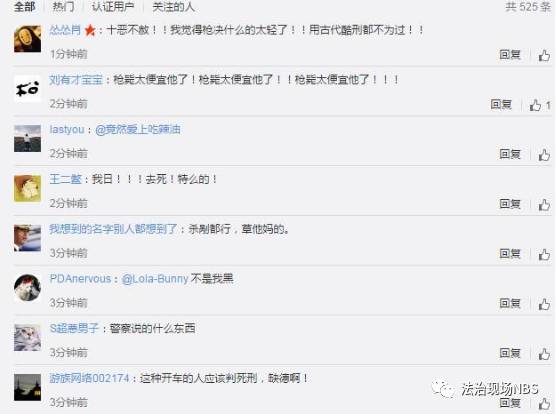Open S超萌男子's cat avatar

click(x=27, y=337)
